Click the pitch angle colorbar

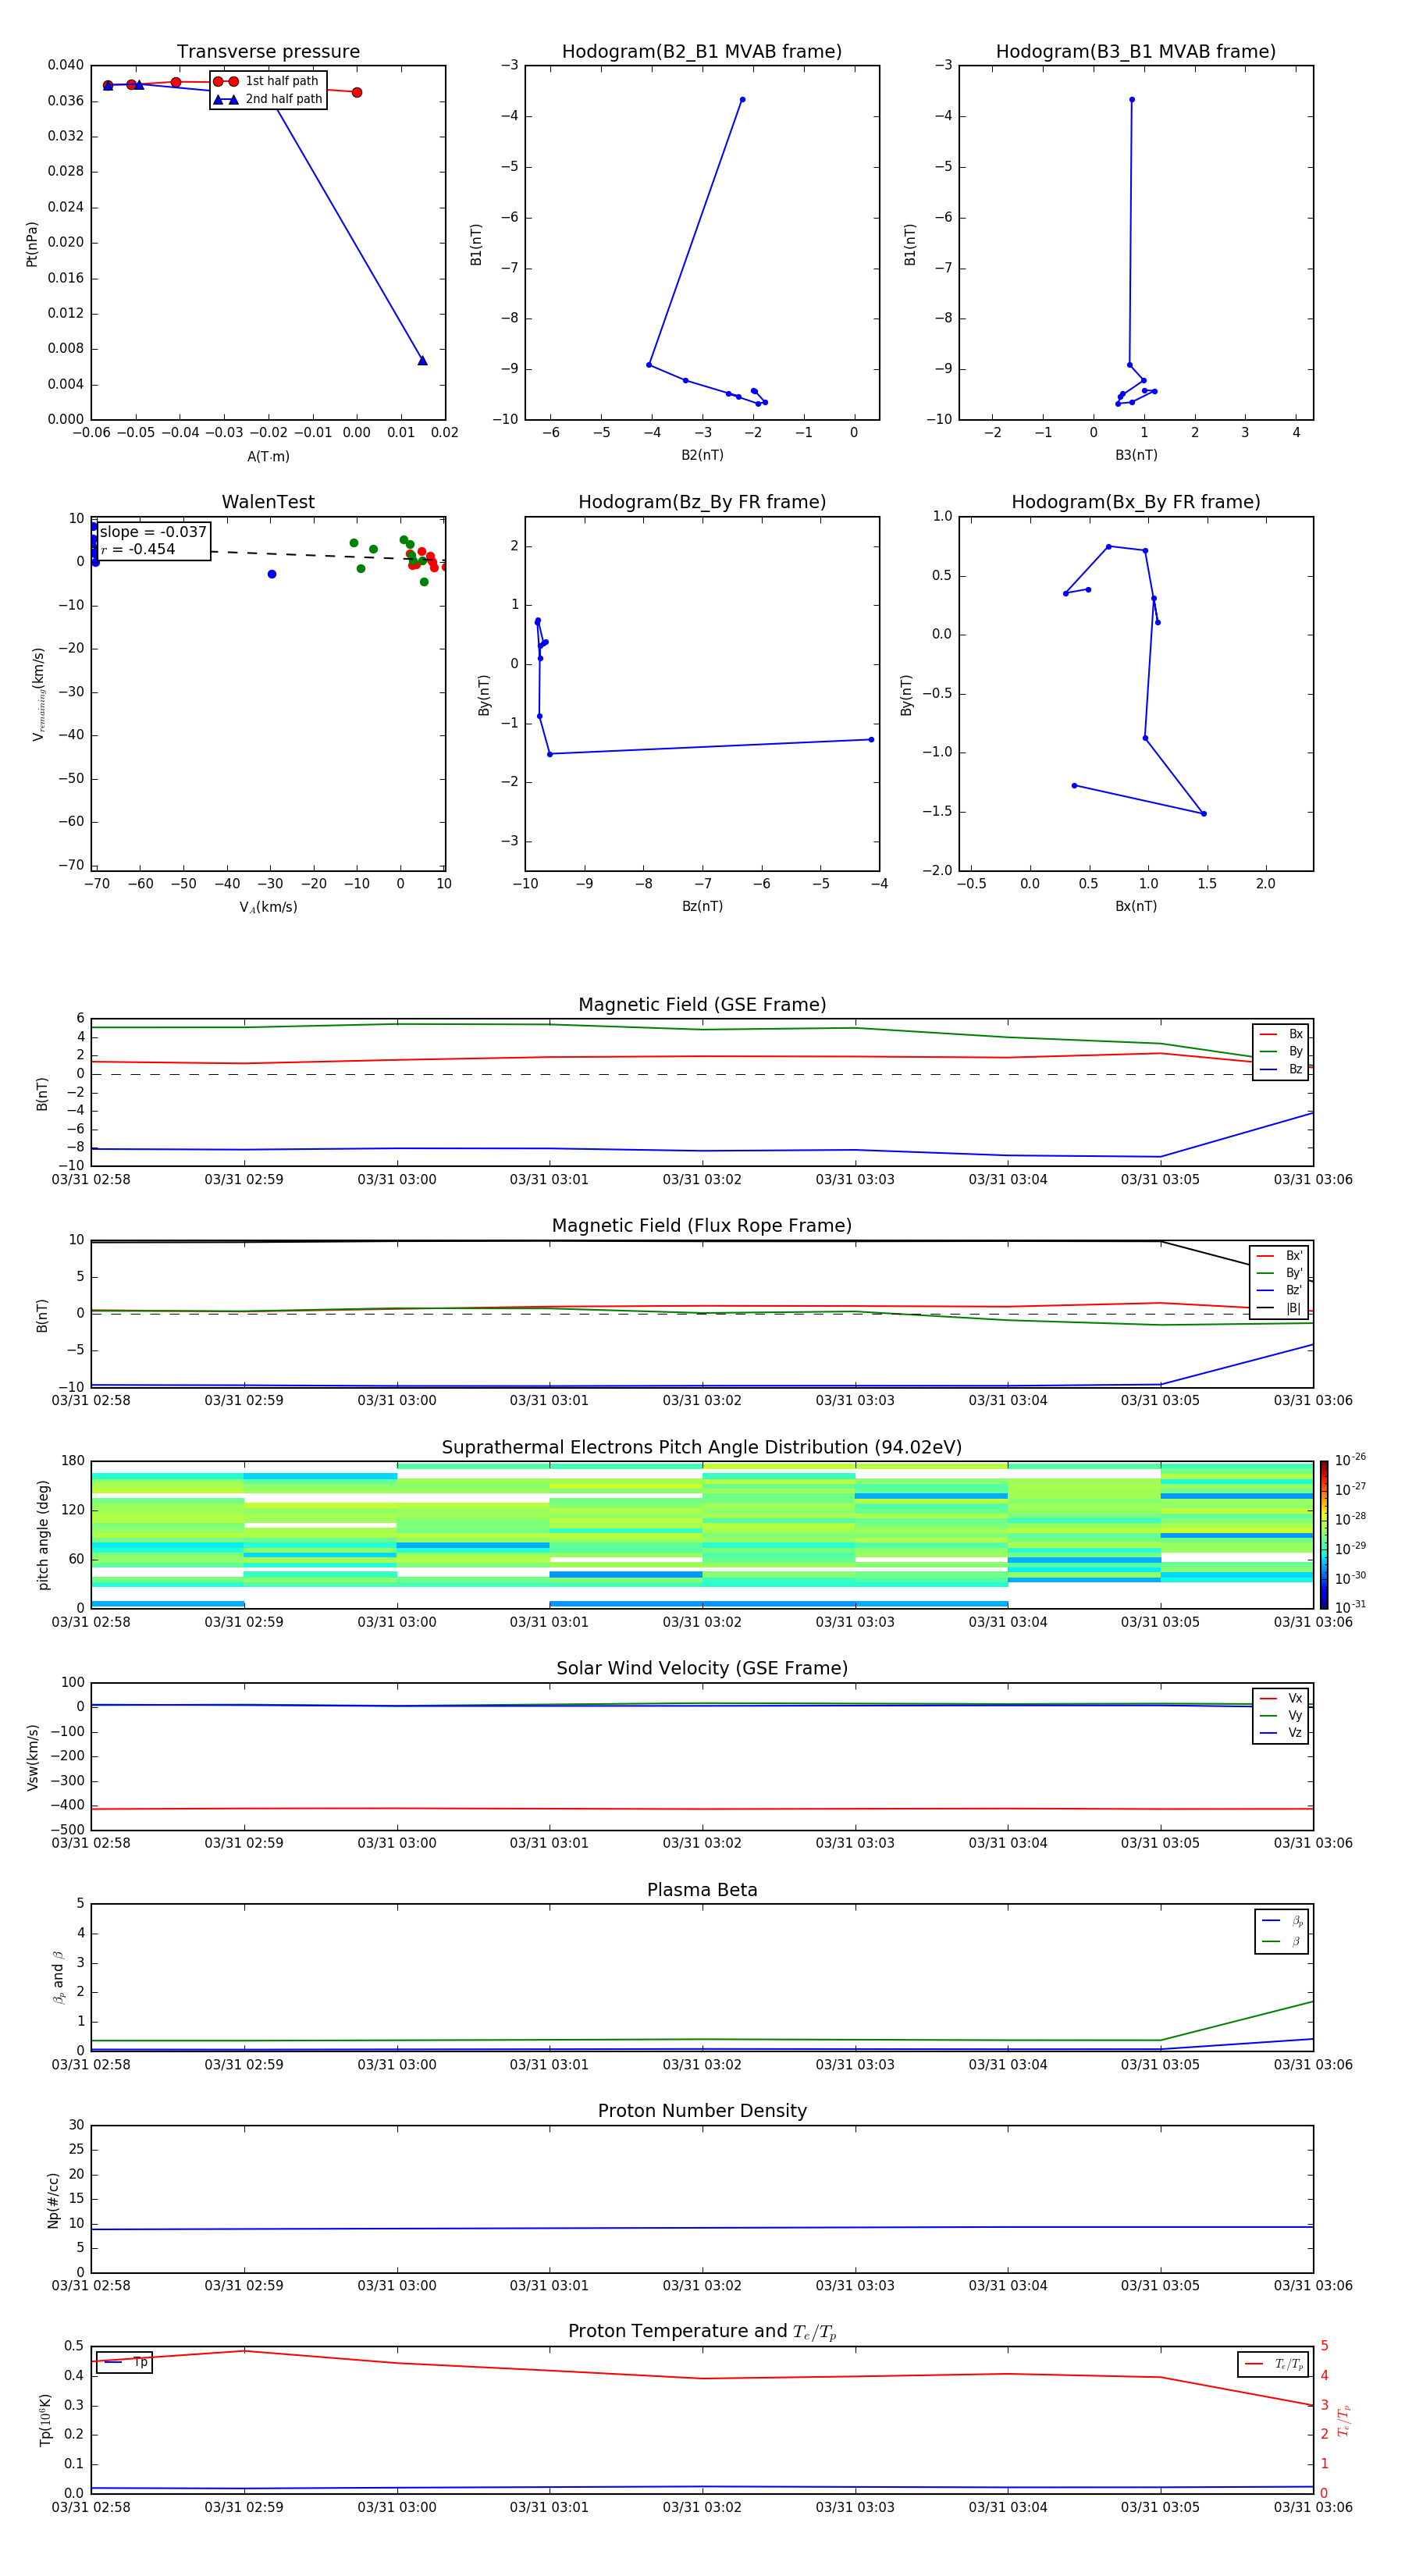click(x=1324, y=1534)
